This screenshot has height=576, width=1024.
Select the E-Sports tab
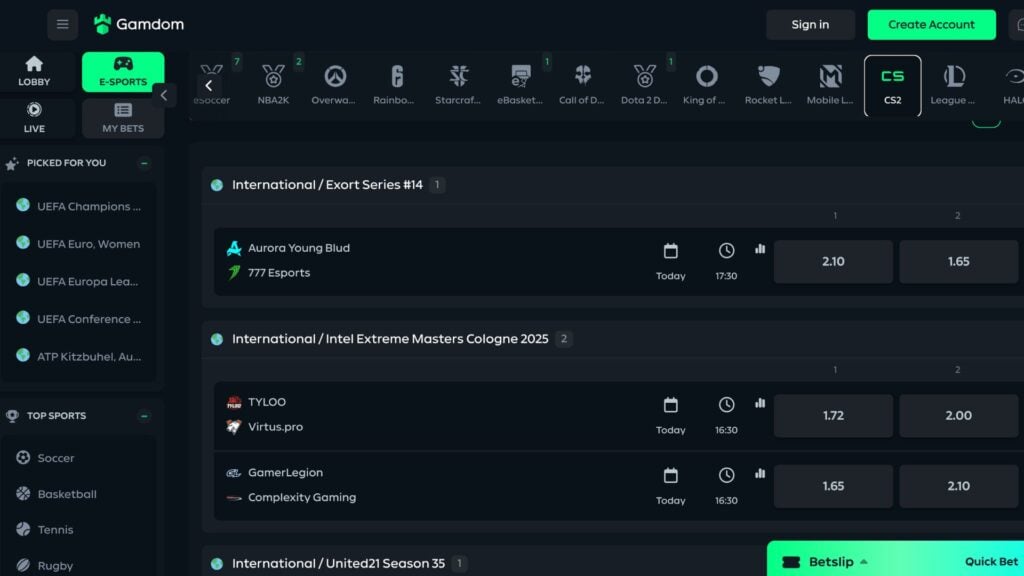123,71
